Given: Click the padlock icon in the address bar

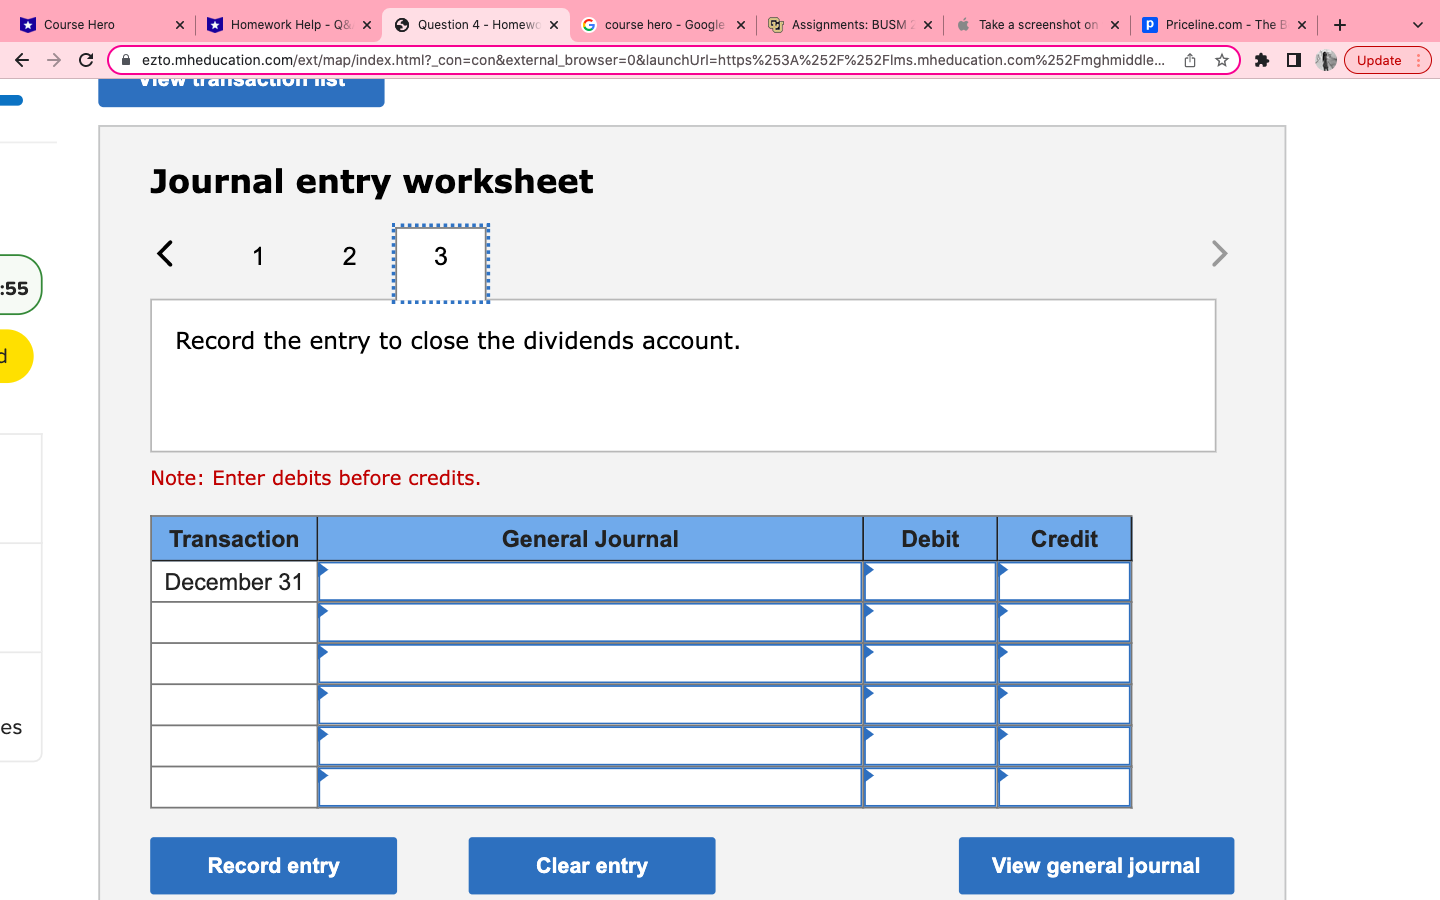Looking at the screenshot, I should pyautogui.click(x=124, y=60).
